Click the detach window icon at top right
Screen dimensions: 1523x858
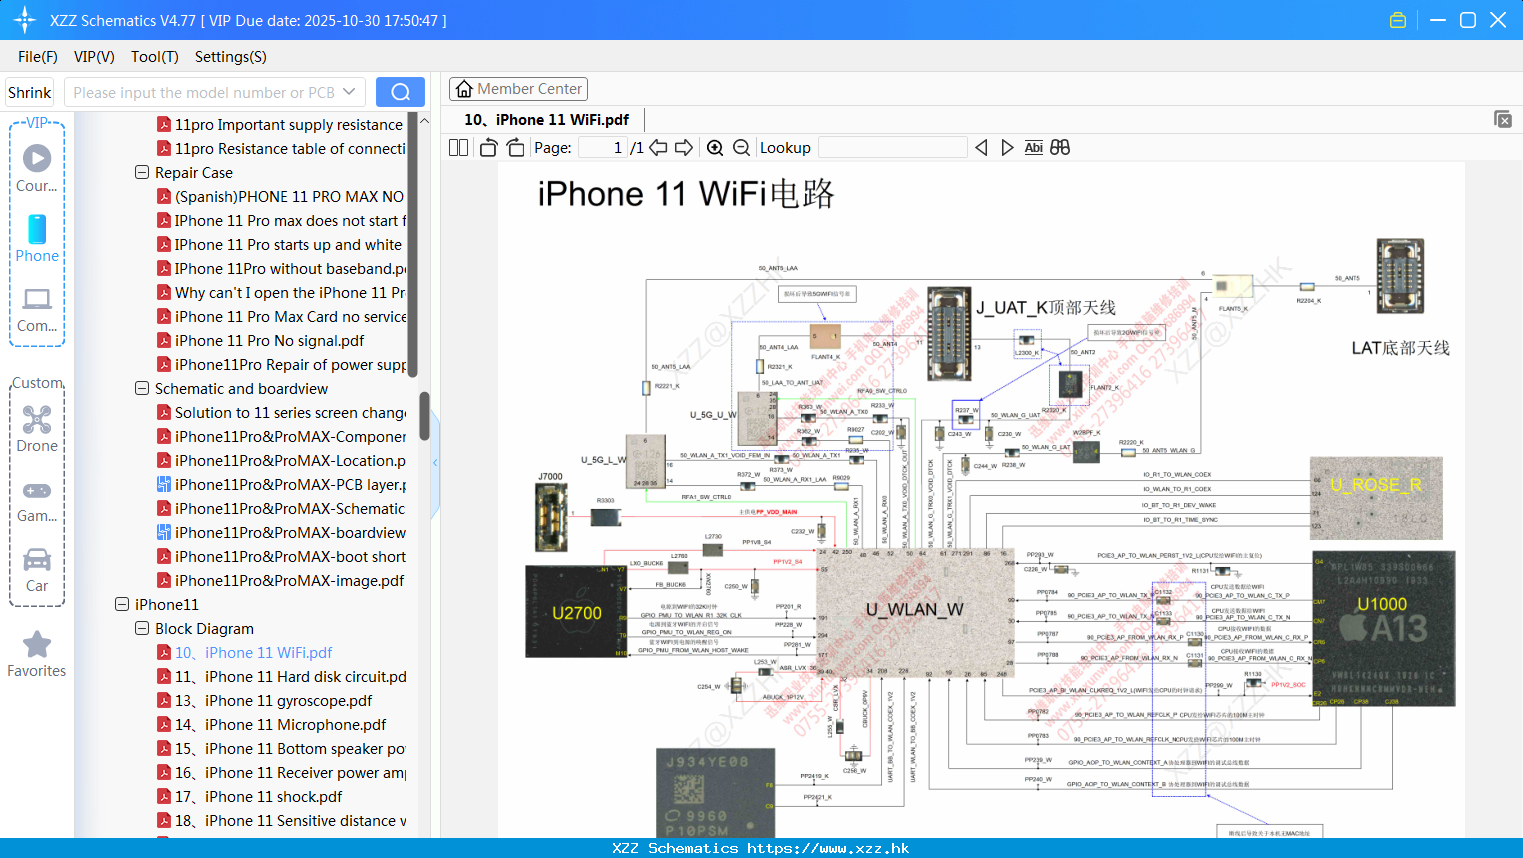(x=1502, y=119)
